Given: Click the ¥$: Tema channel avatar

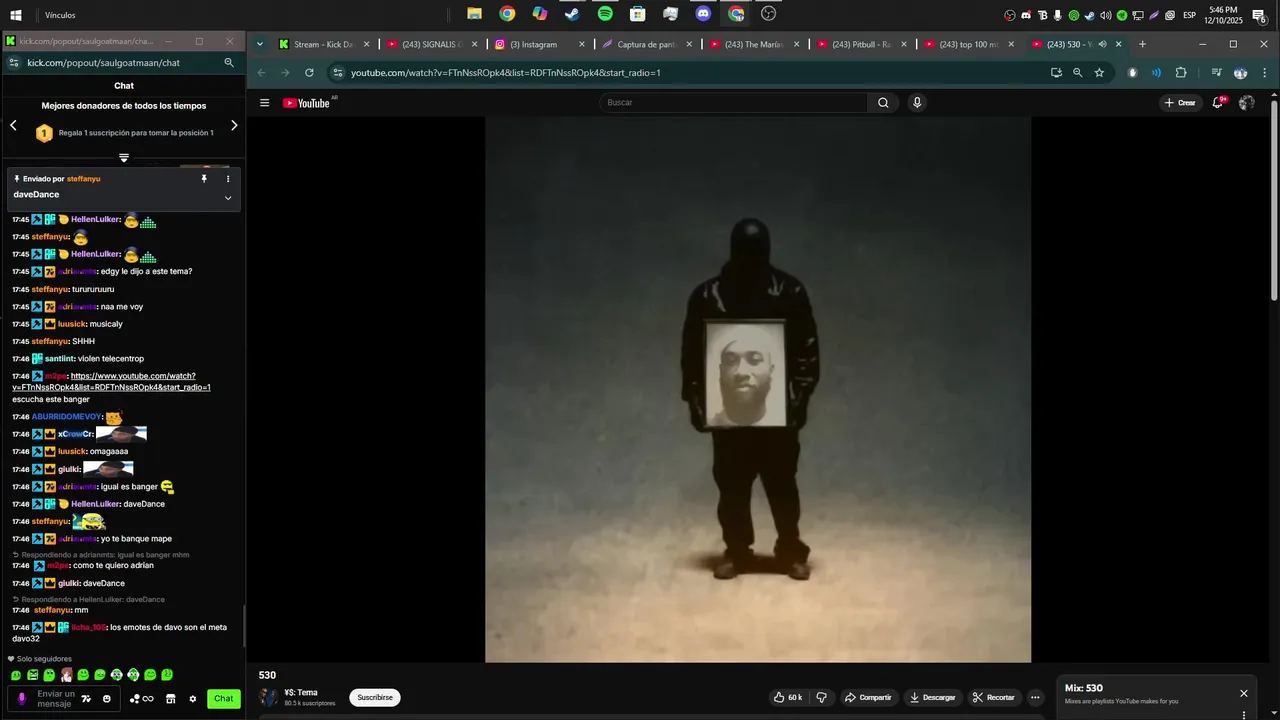Looking at the screenshot, I should [268, 697].
